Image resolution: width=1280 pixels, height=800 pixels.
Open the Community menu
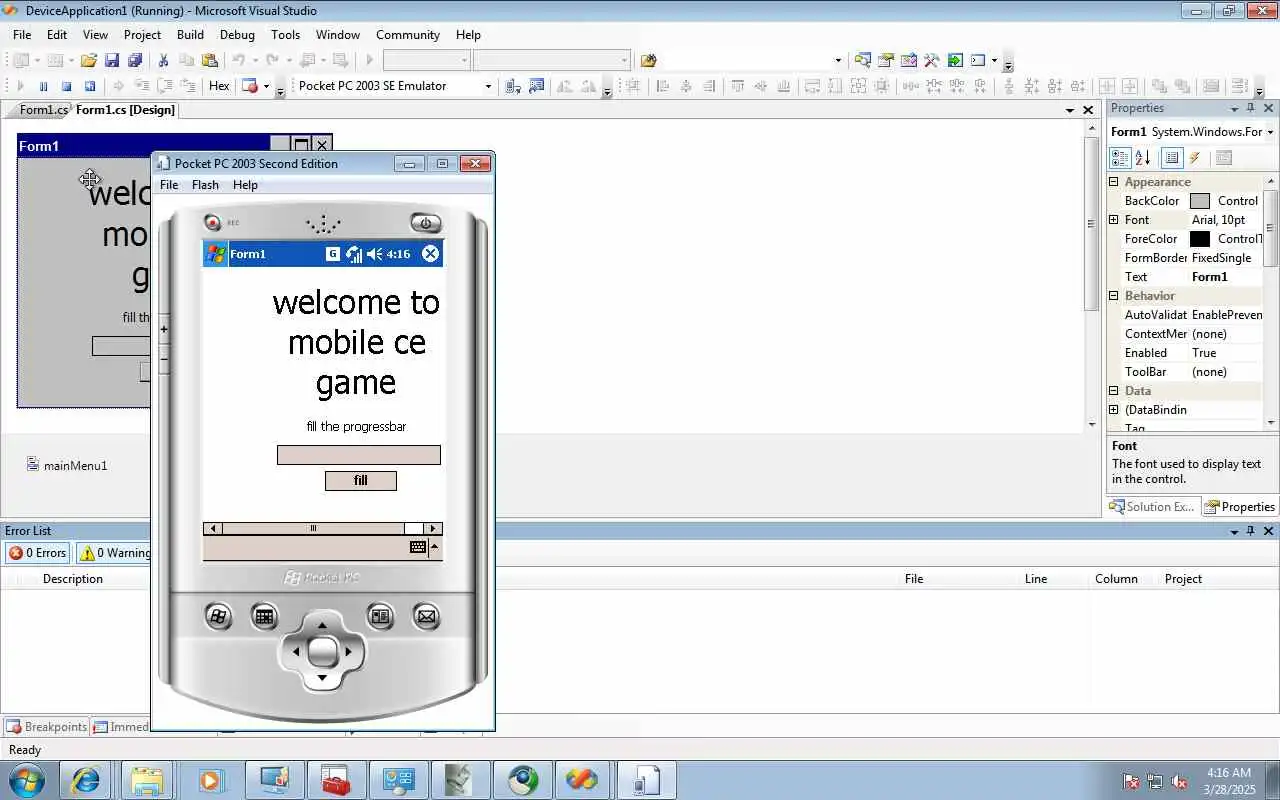408,34
